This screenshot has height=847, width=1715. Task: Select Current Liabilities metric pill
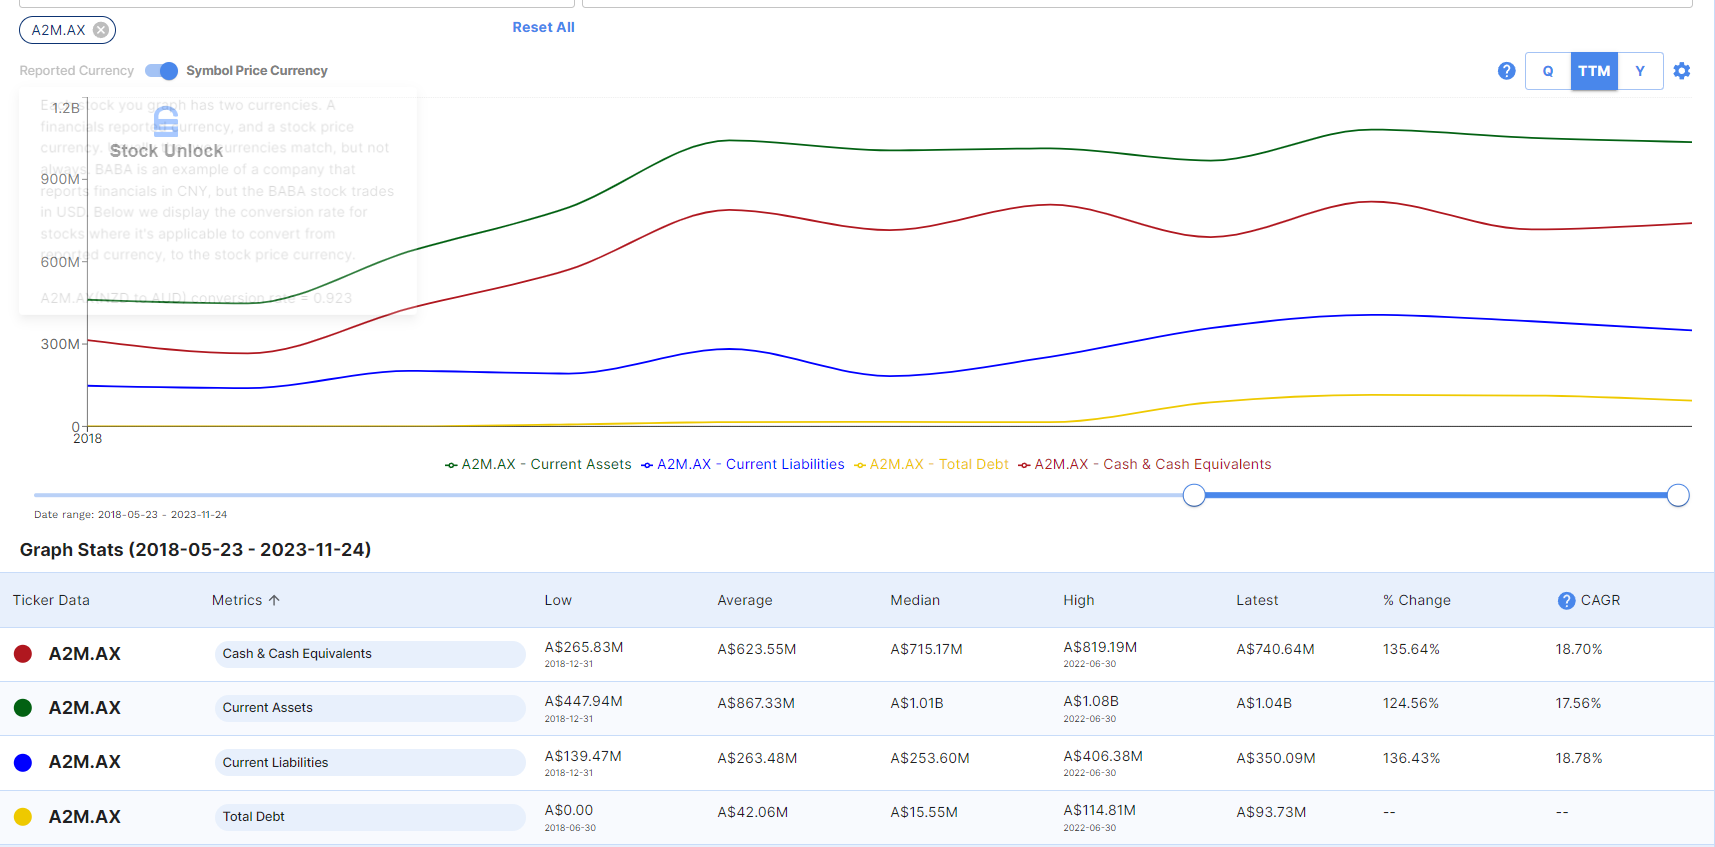[x=370, y=762]
